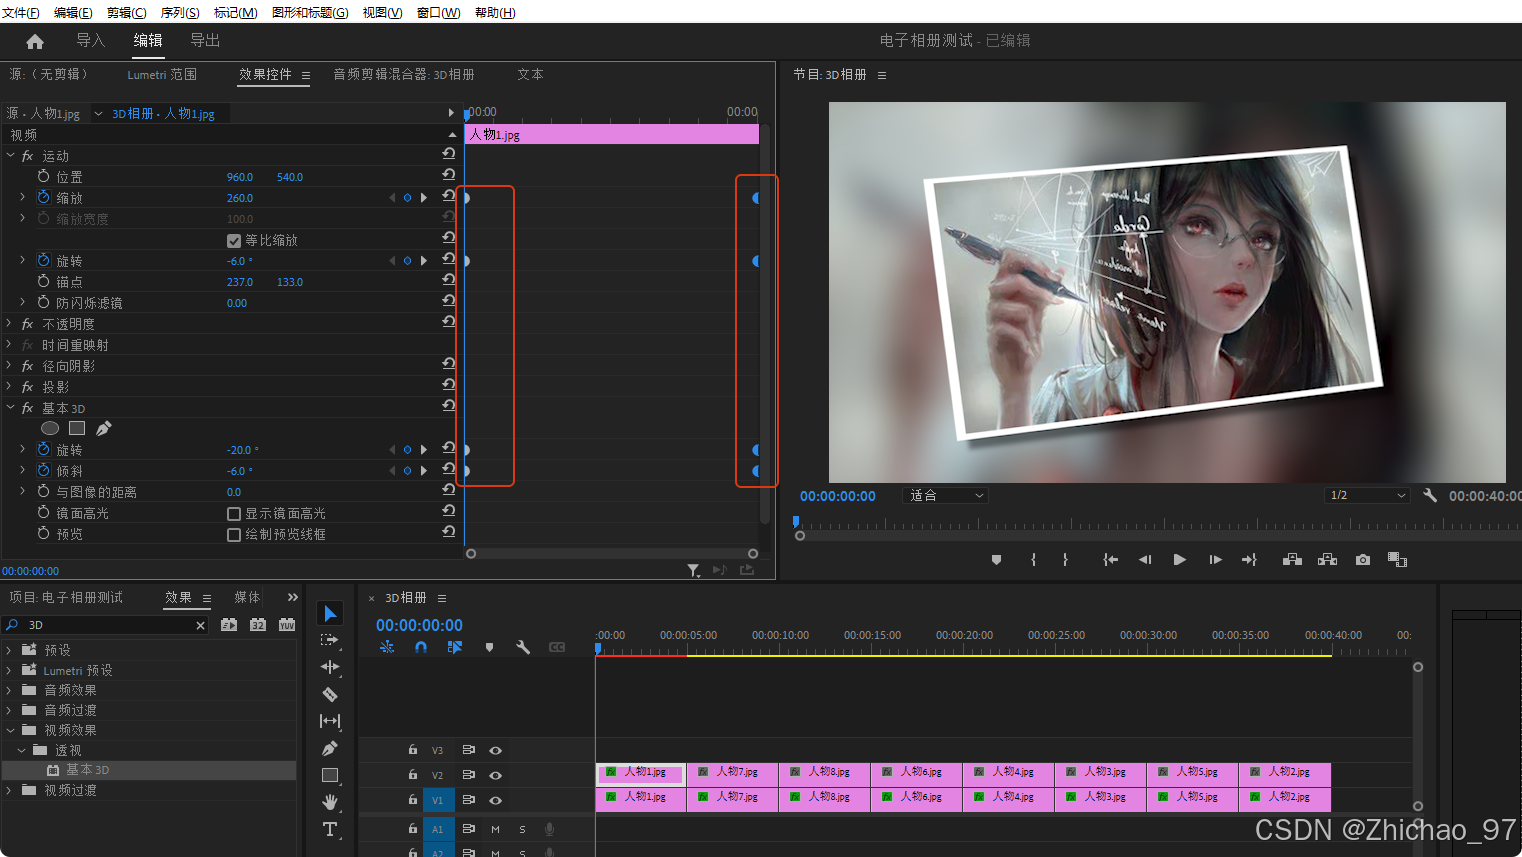
Task: Click the pen mask tool under 基本3D
Action: (104, 428)
